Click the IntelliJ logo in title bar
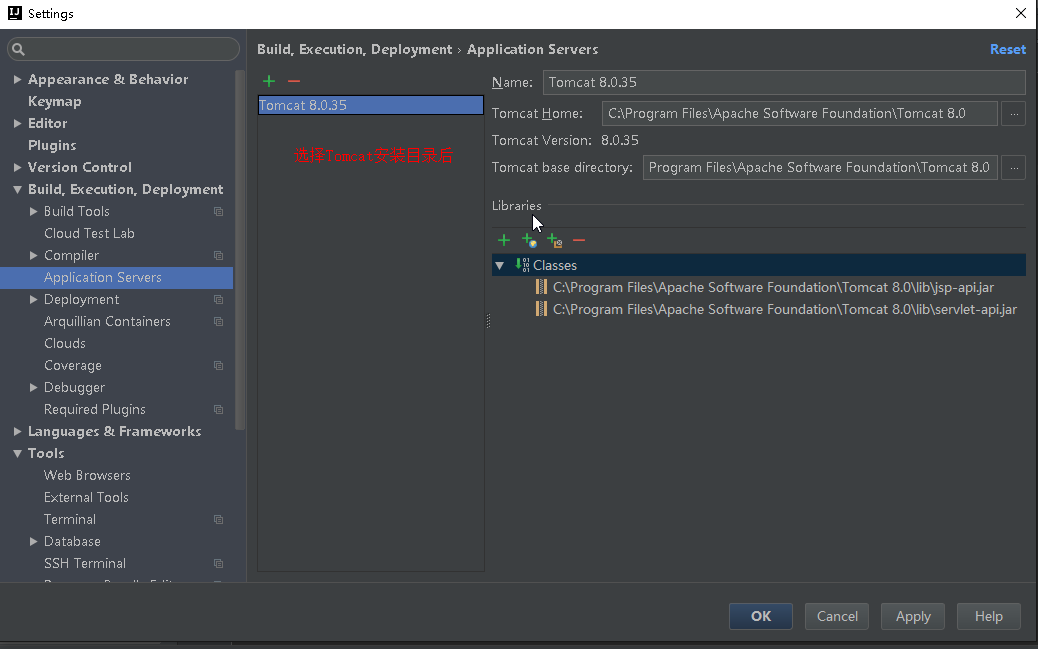 tap(15, 13)
